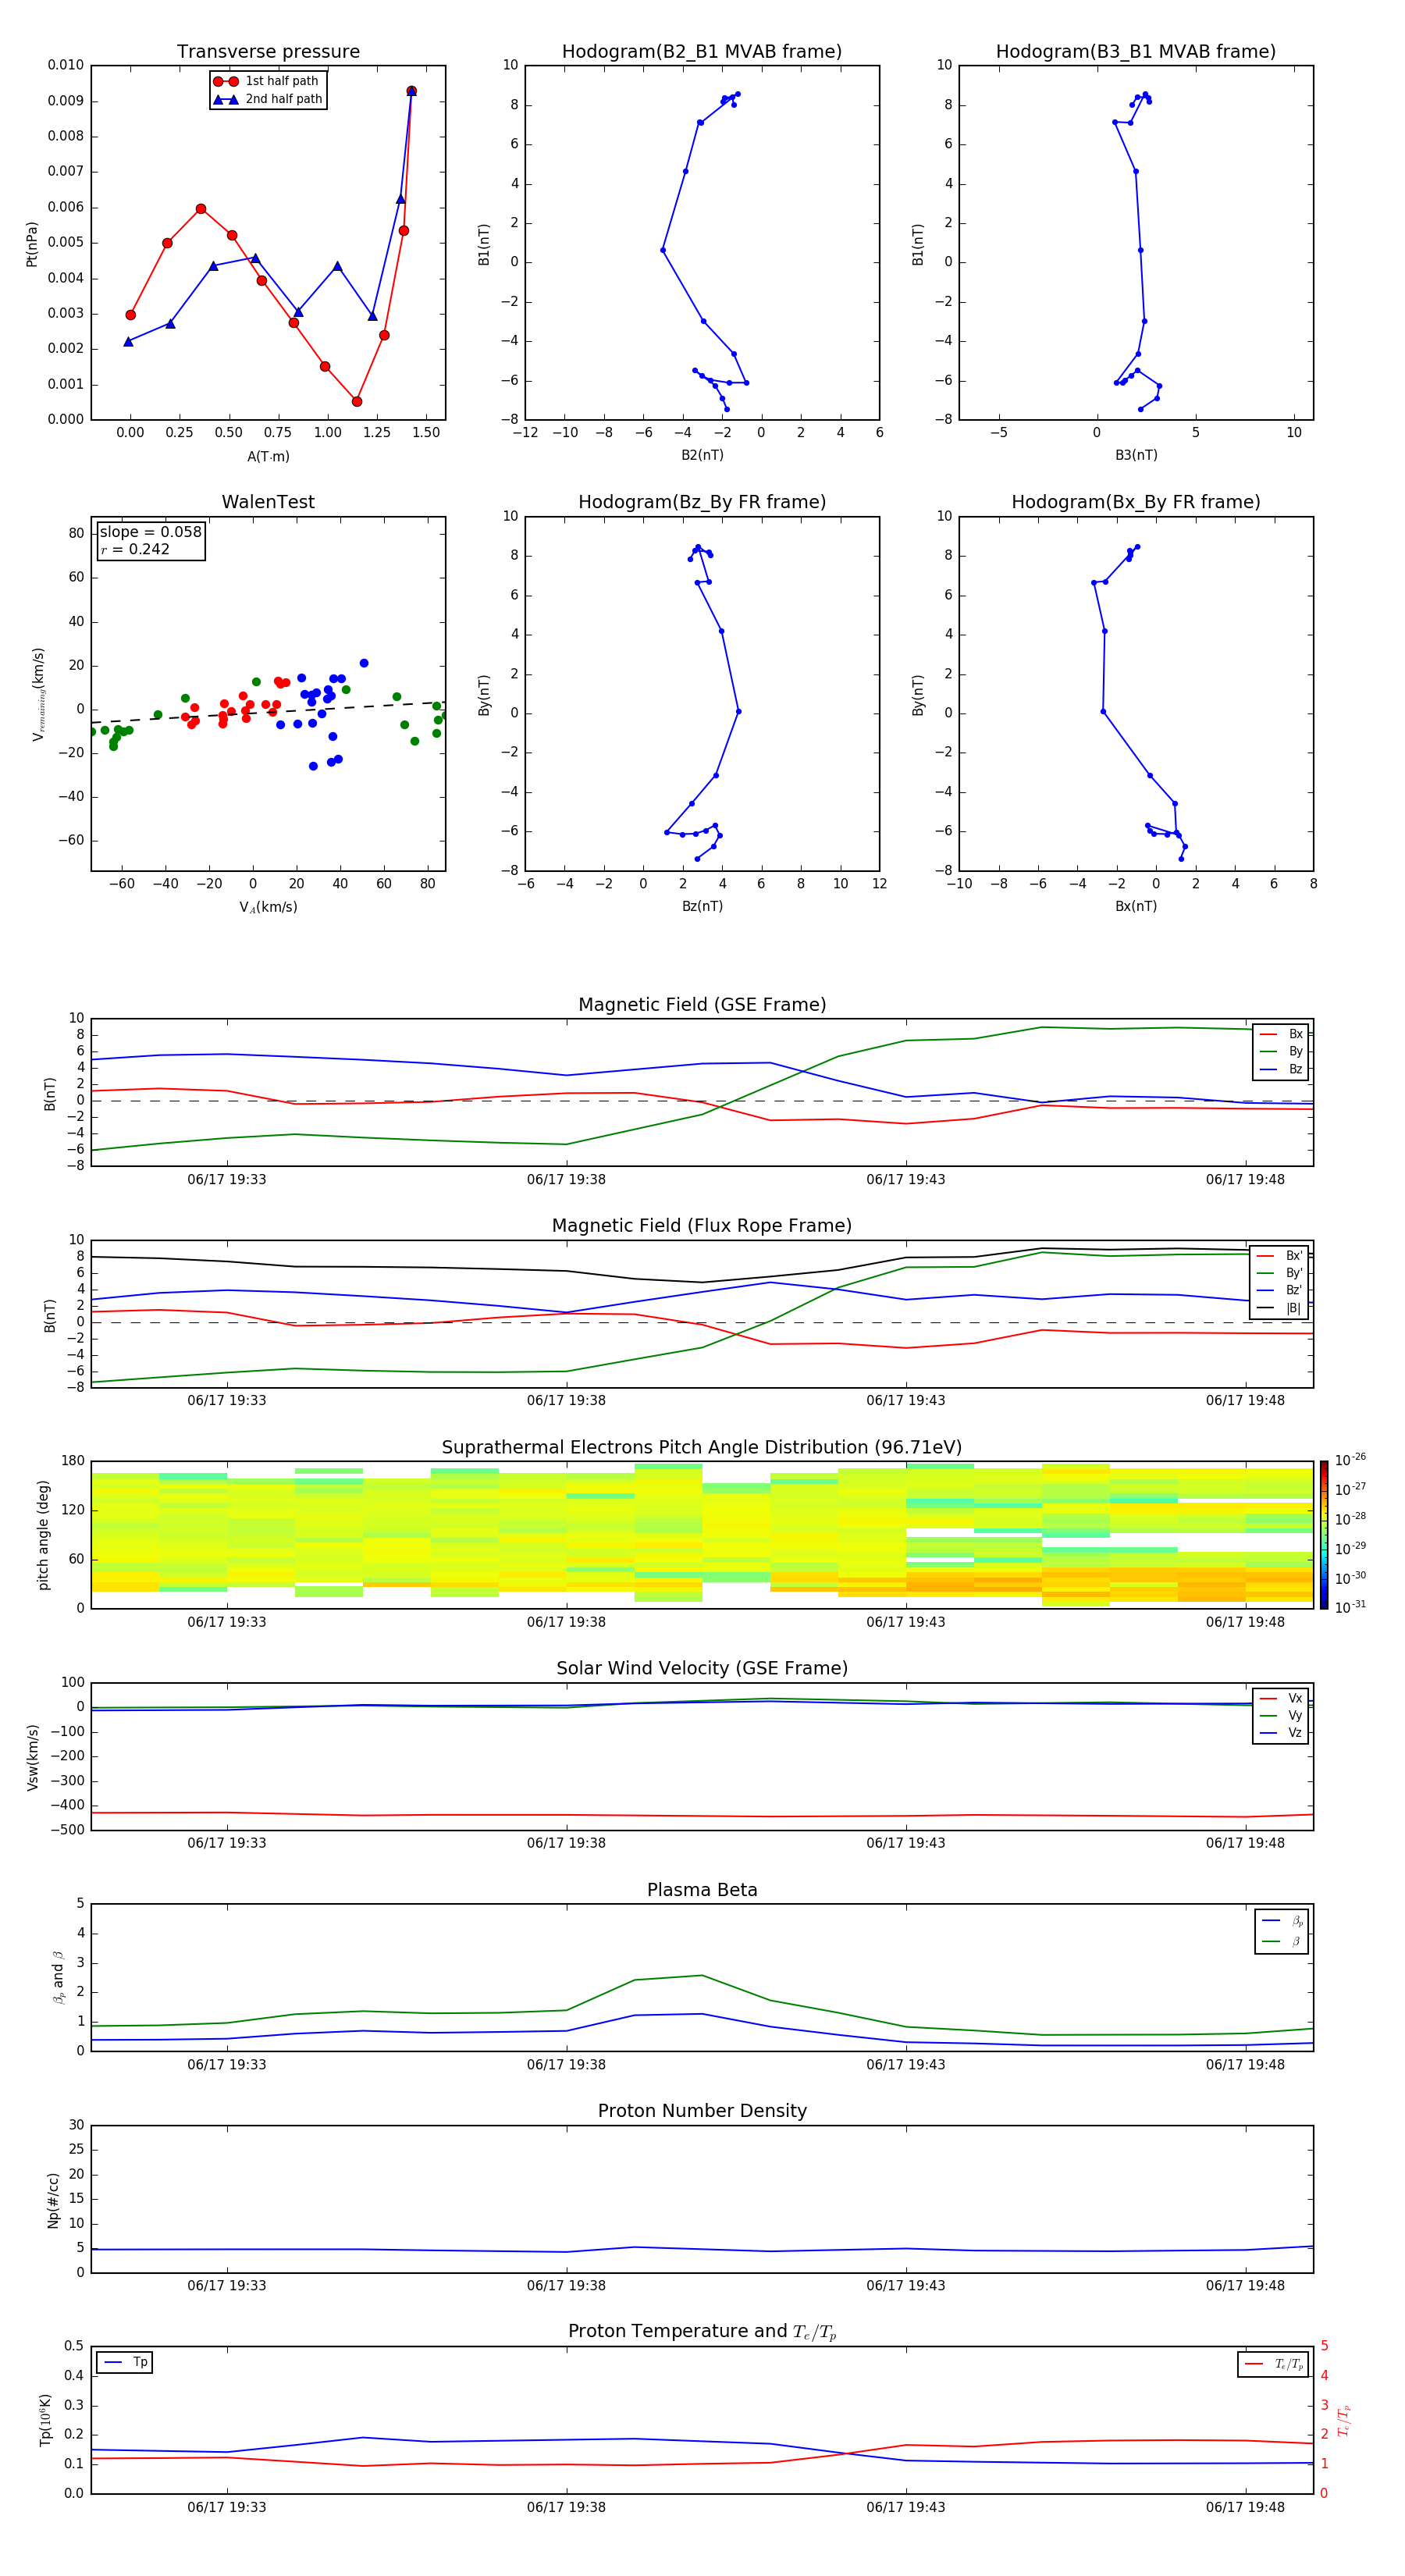The image size is (1405, 2576).
Task: Click the 'Transverse pressure' plot title
Action: tap(268, 52)
